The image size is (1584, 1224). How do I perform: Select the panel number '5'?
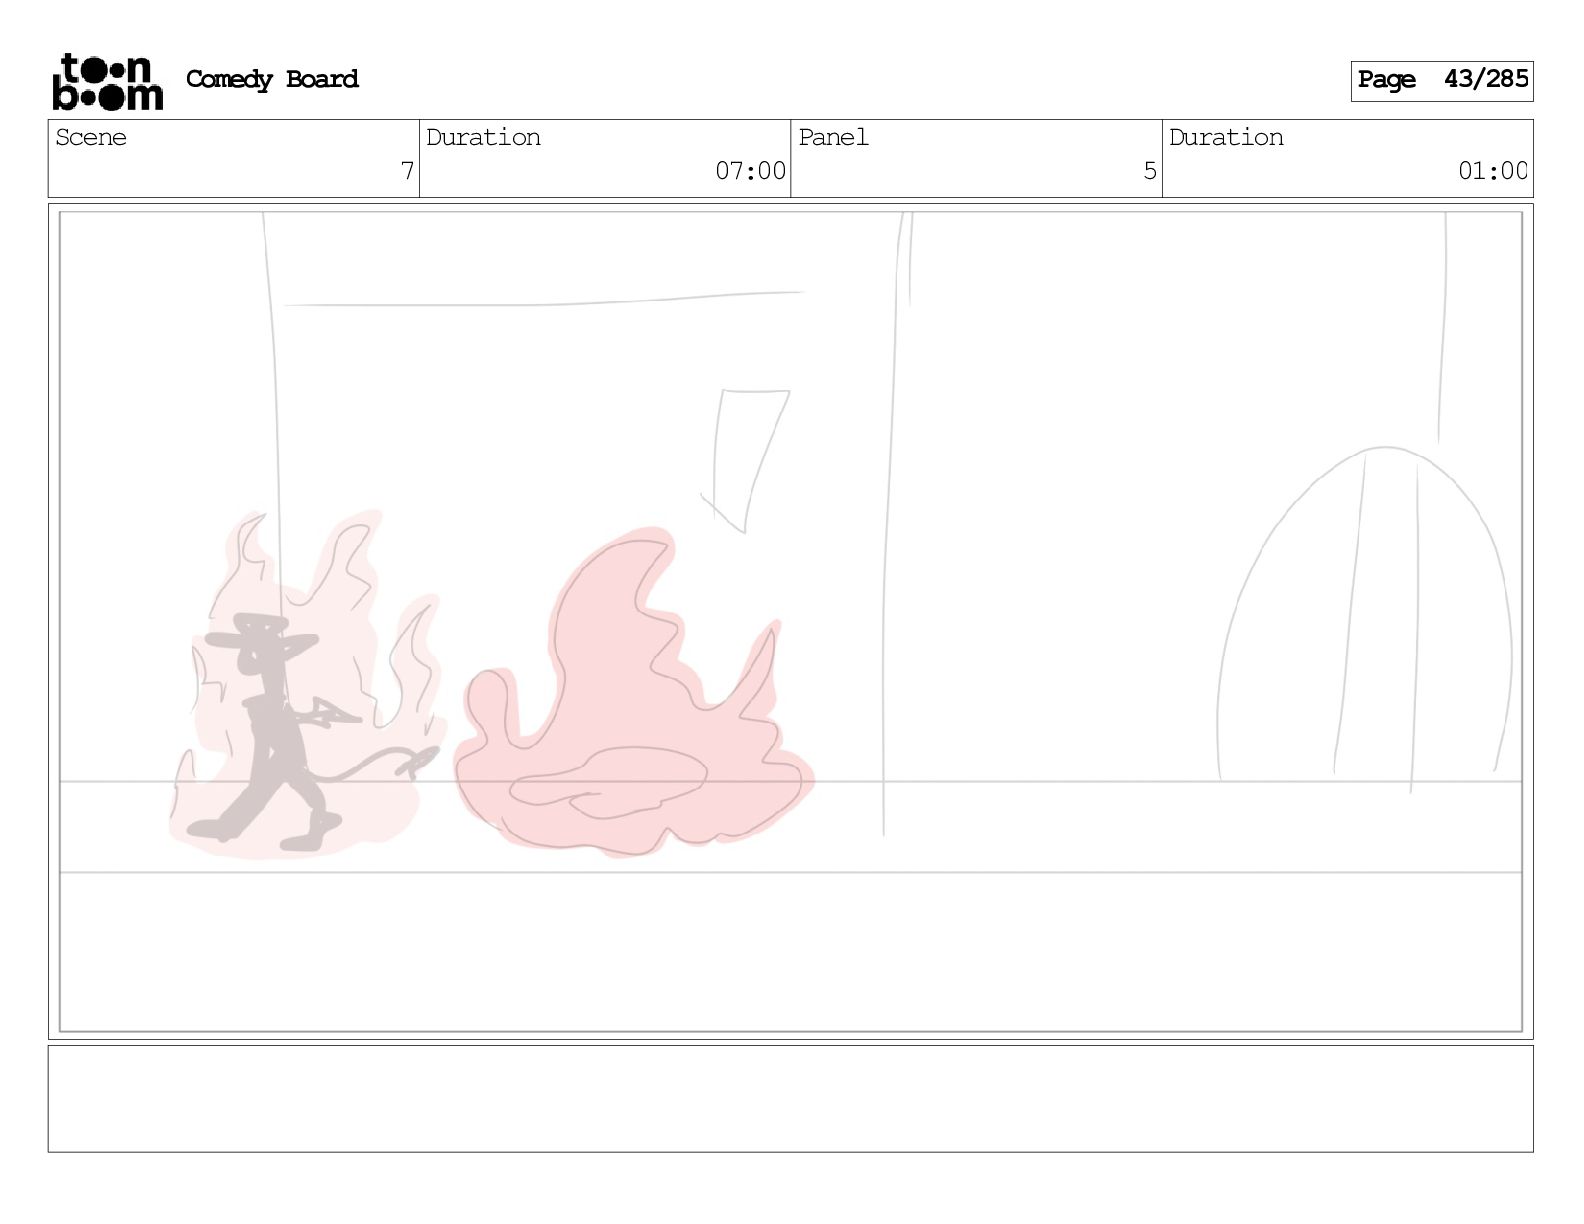tap(1150, 171)
